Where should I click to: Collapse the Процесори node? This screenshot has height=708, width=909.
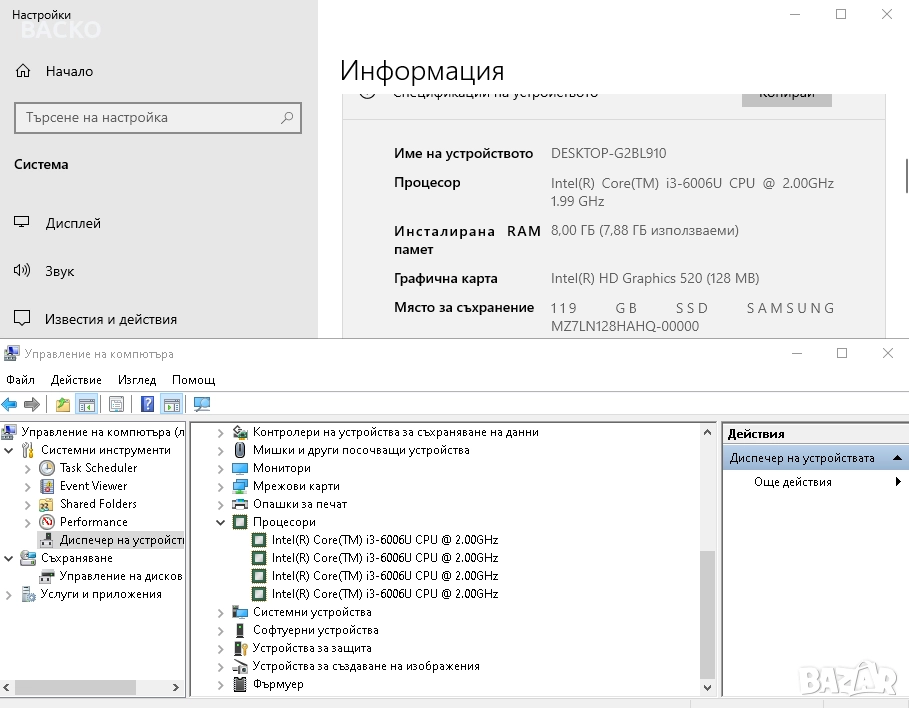(x=221, y=522)
